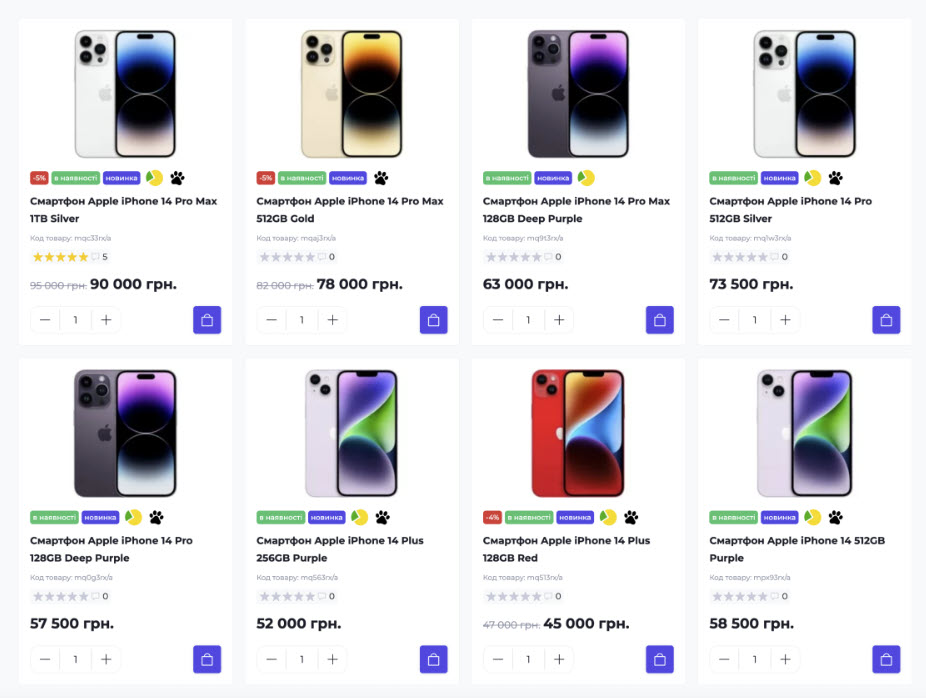The image size is (926, 698).
Task: Increase quantity for iPhone 14 Pro 128GB Deep Purple
Action: click(x=106, y=659)
